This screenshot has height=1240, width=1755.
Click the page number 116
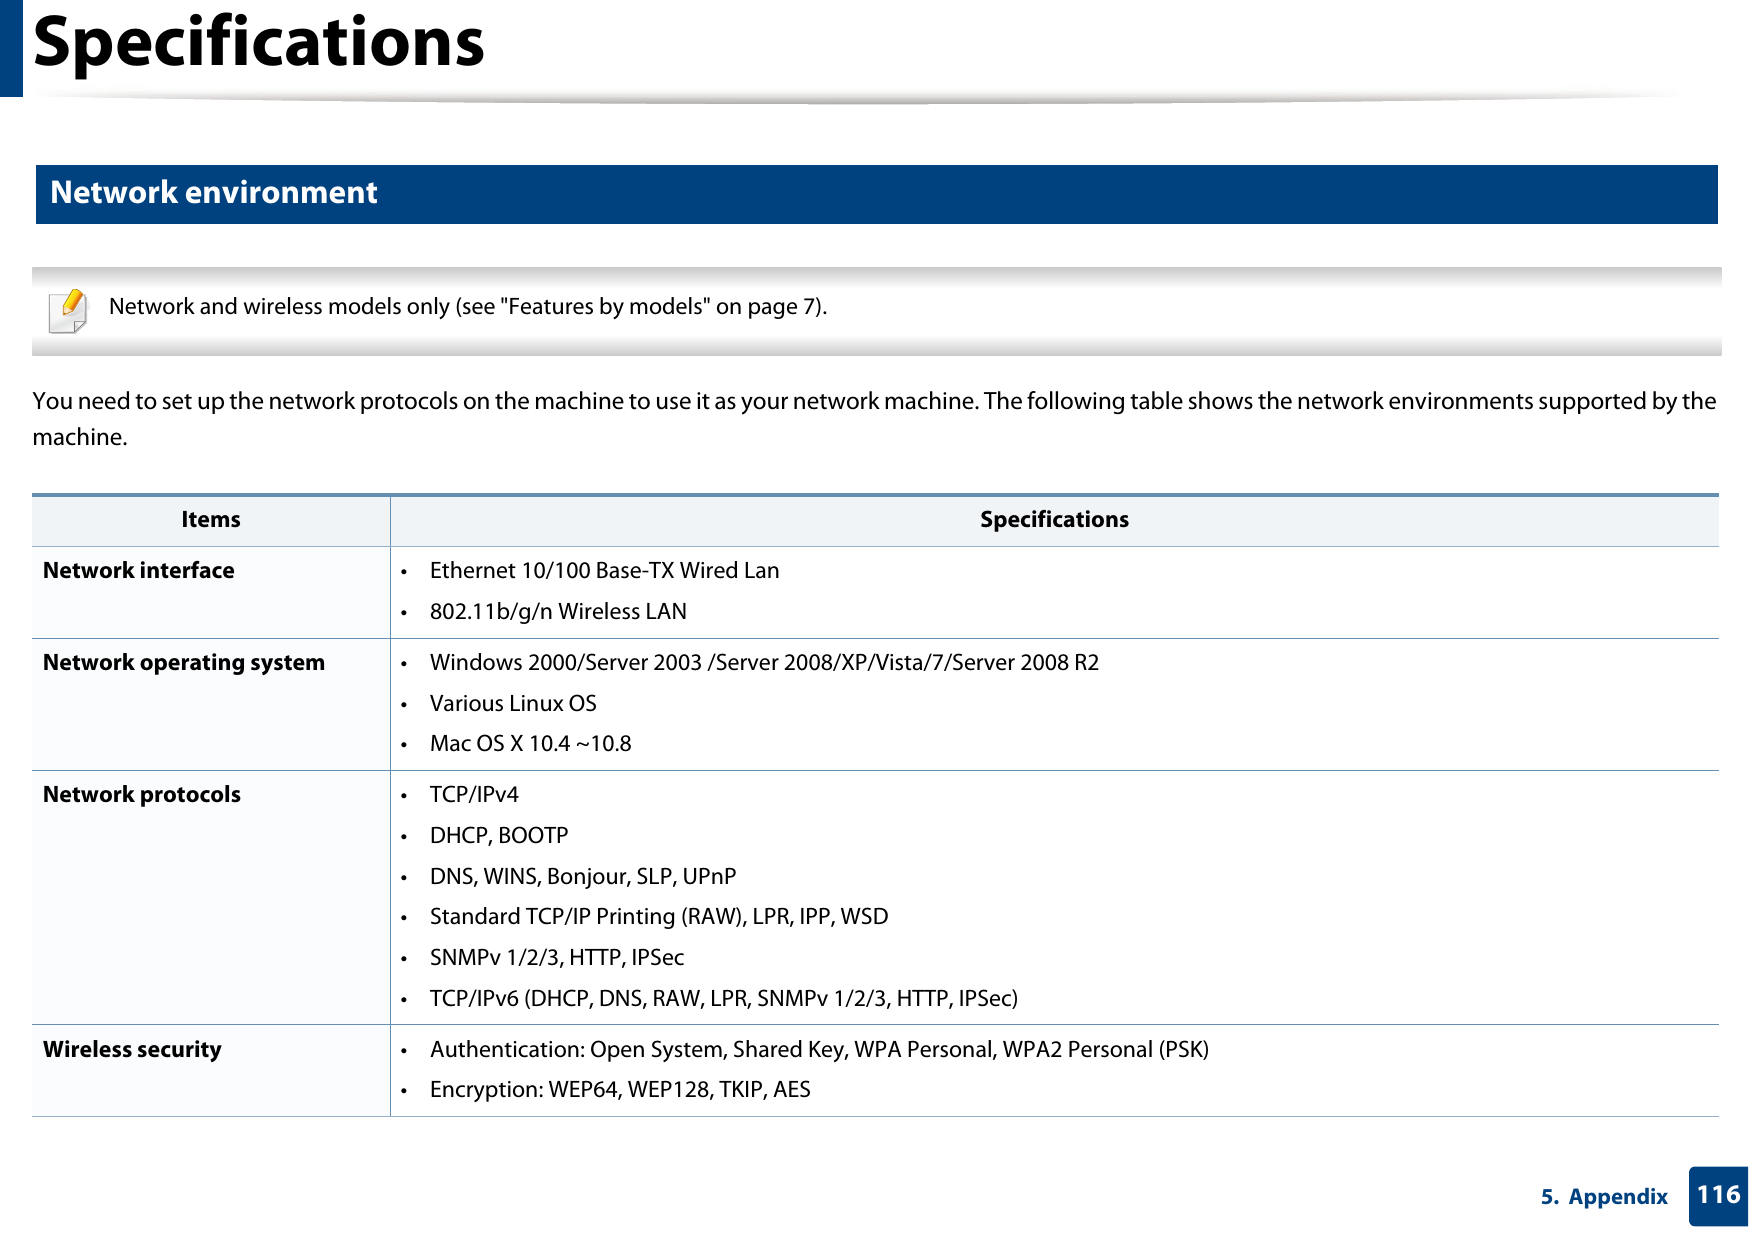(1715, 1196)
